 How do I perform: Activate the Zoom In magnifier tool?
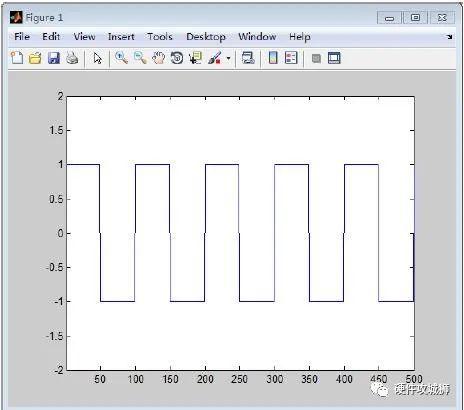click(121, 58)
